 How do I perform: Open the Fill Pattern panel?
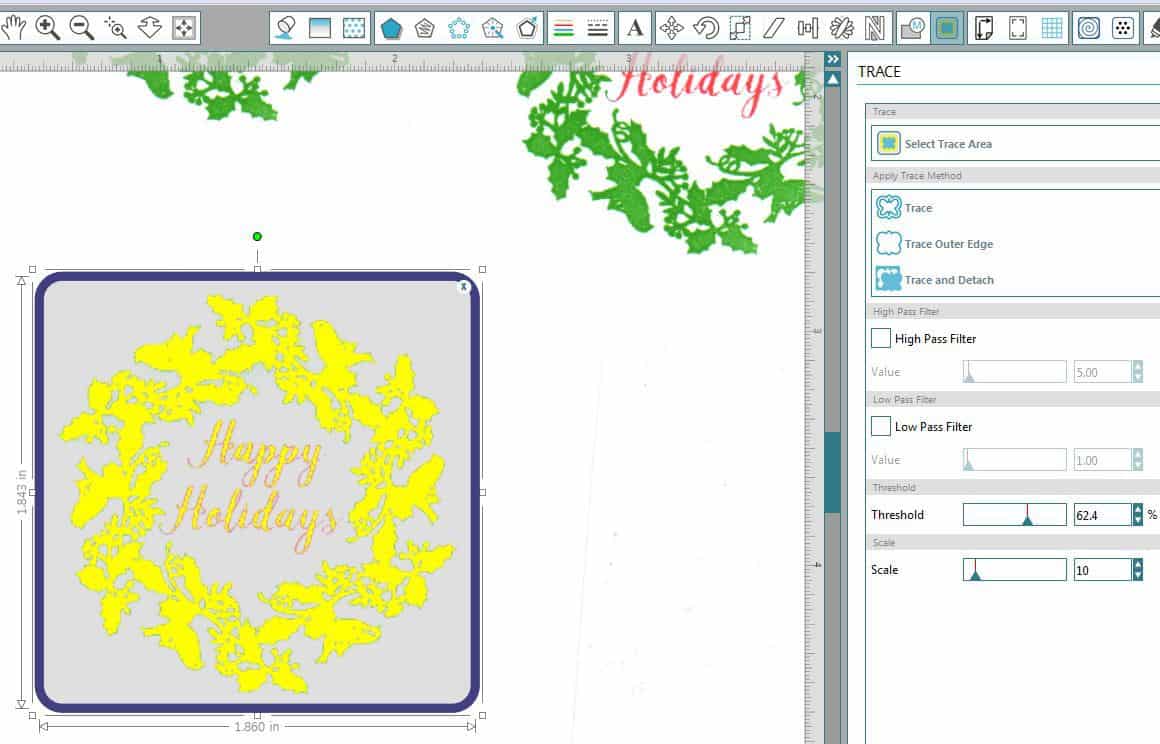coord(356,28)
